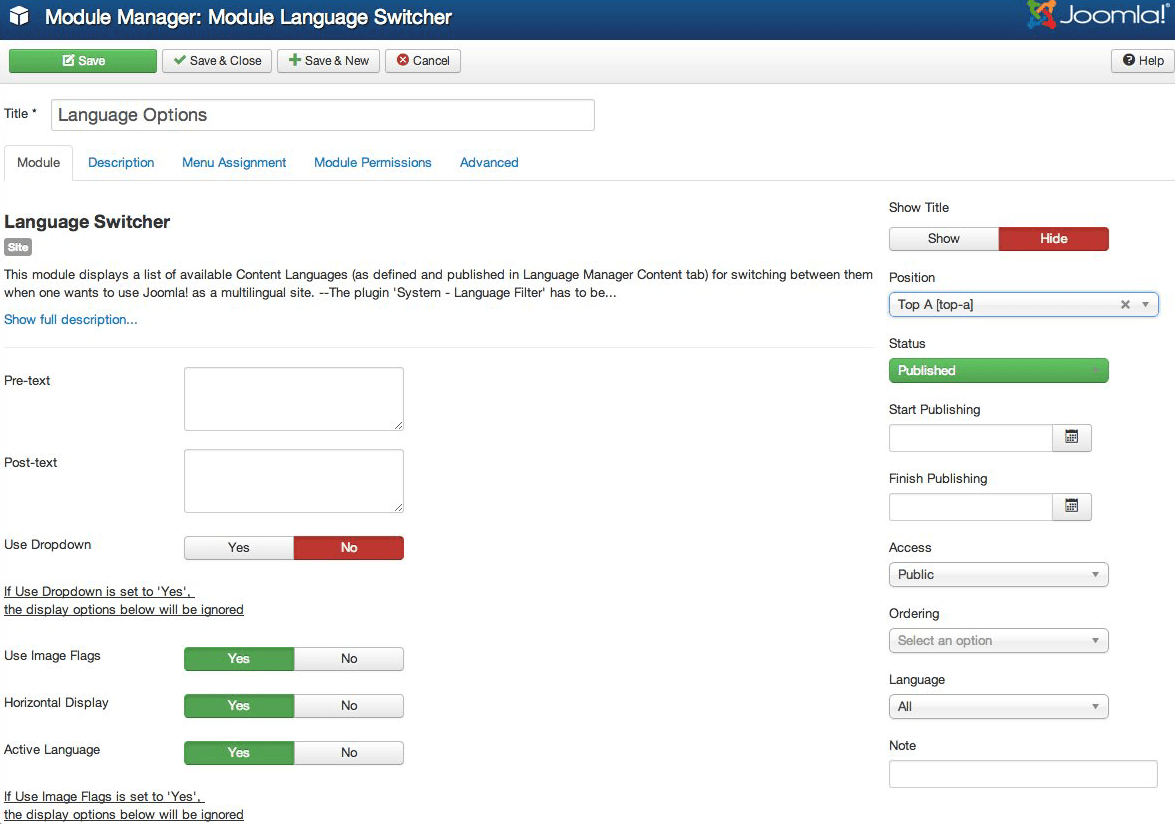Click the green Save button

[x=83, y=61]
